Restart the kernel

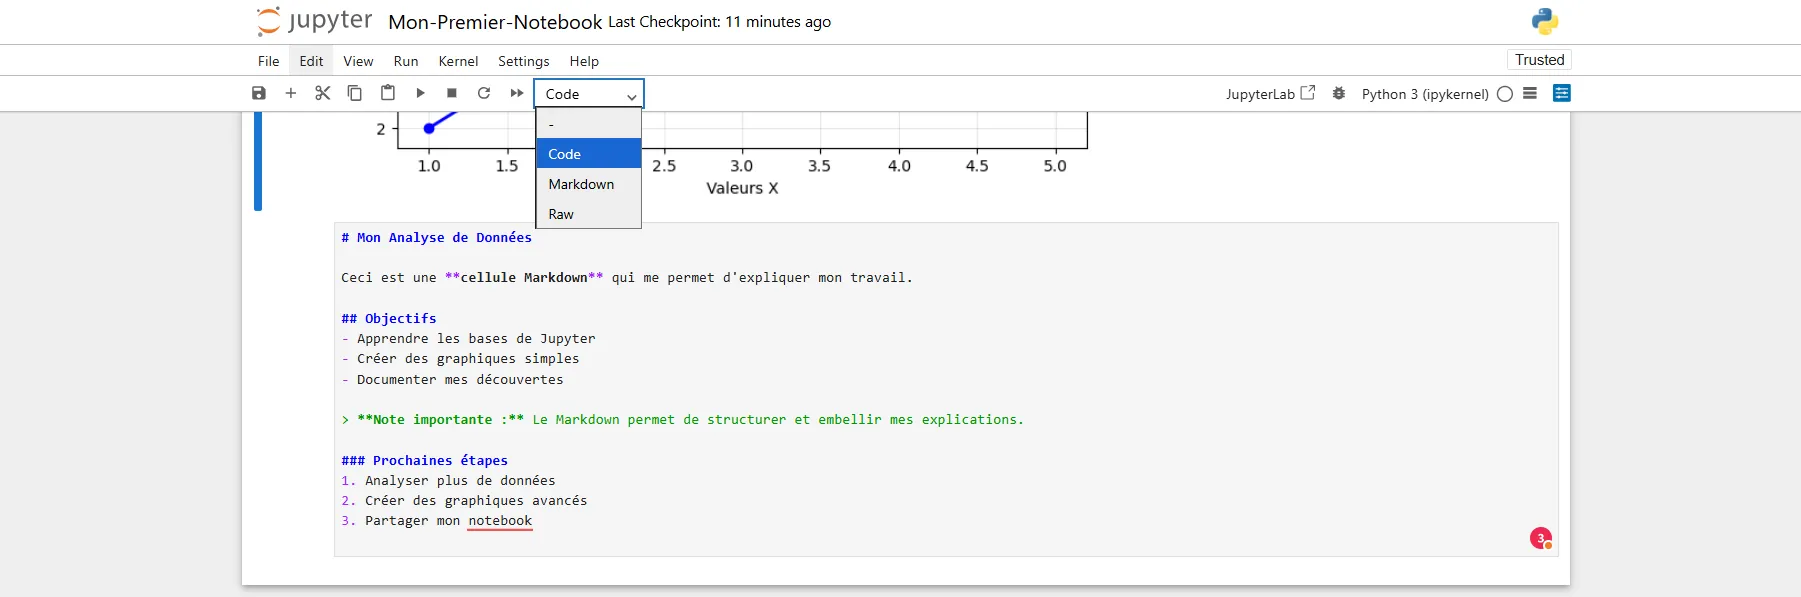tap(484, 93)
